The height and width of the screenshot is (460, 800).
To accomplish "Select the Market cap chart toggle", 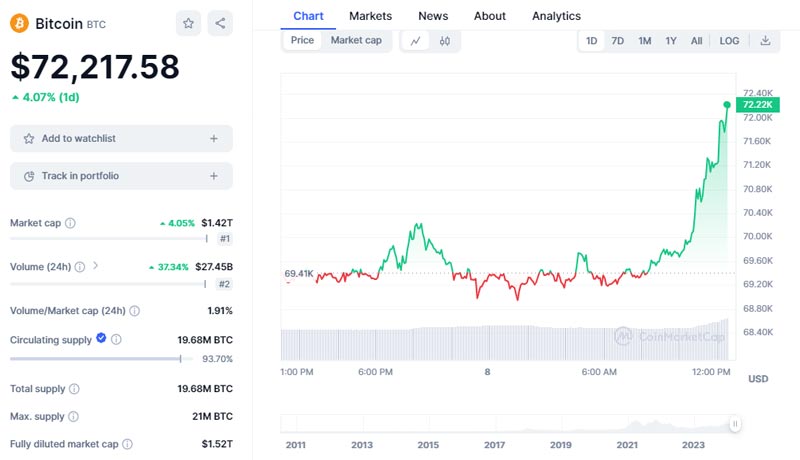I will [x=356, y=40].
